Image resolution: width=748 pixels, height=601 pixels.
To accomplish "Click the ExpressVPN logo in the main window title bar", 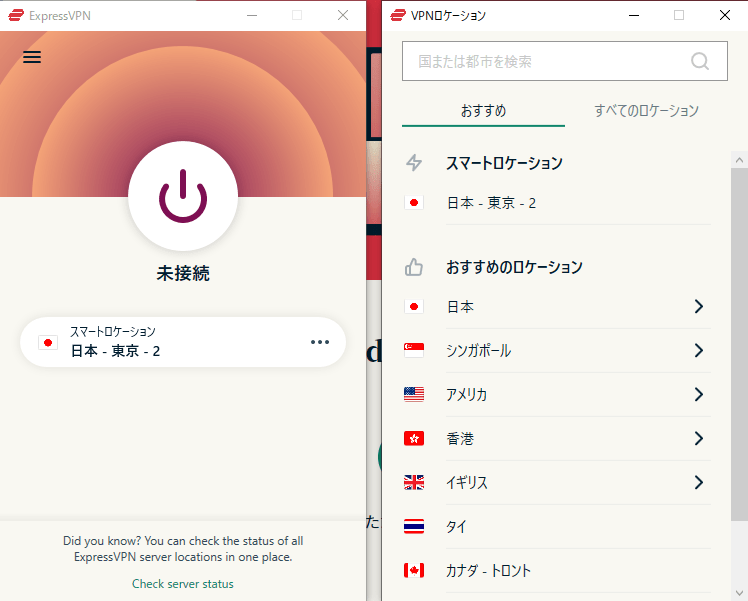I will coord(16,15).
